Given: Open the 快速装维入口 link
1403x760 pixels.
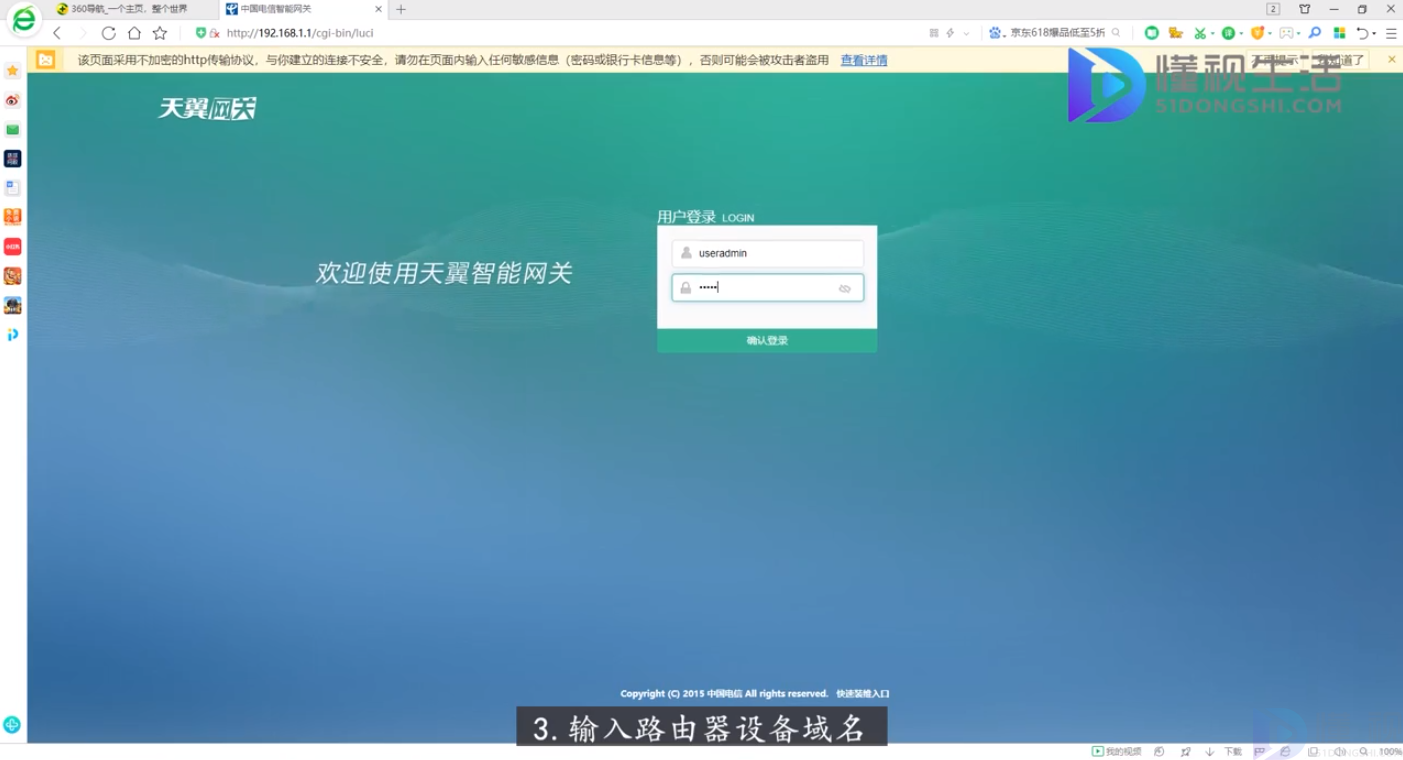Looking at the screenshot, I should [x=863, y=693].
